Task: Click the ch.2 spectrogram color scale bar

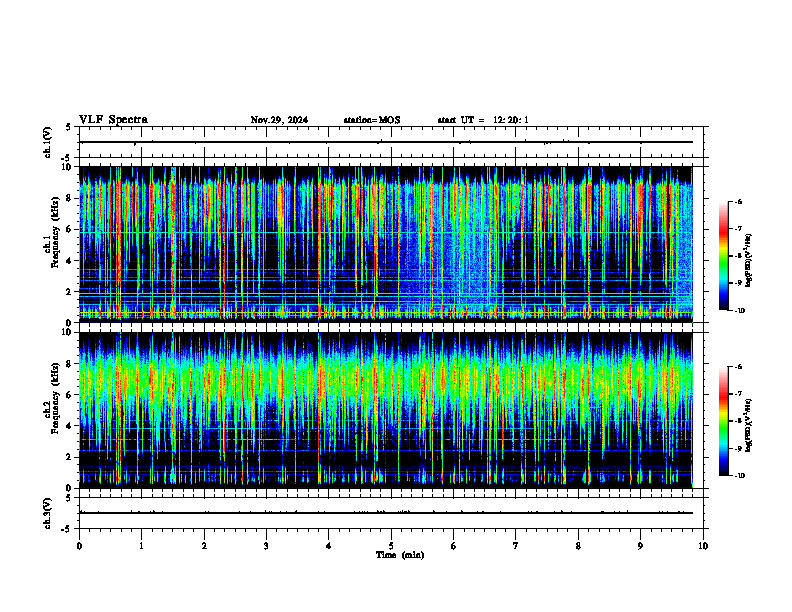Action: click(x=724, y=421)
